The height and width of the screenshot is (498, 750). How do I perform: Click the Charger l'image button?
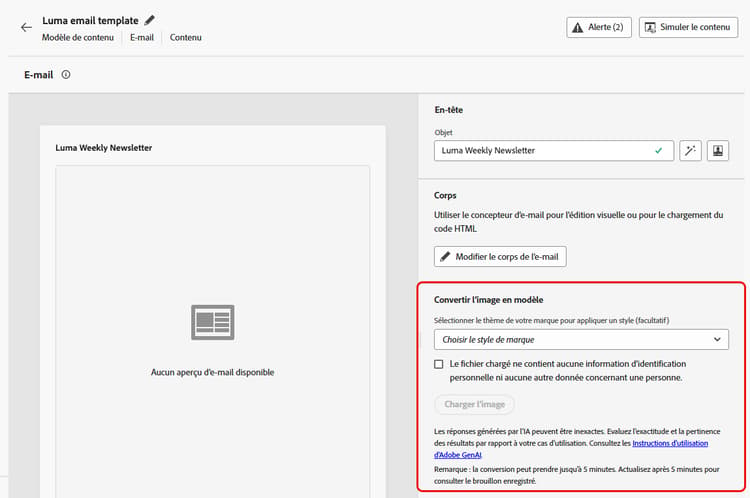474,404
